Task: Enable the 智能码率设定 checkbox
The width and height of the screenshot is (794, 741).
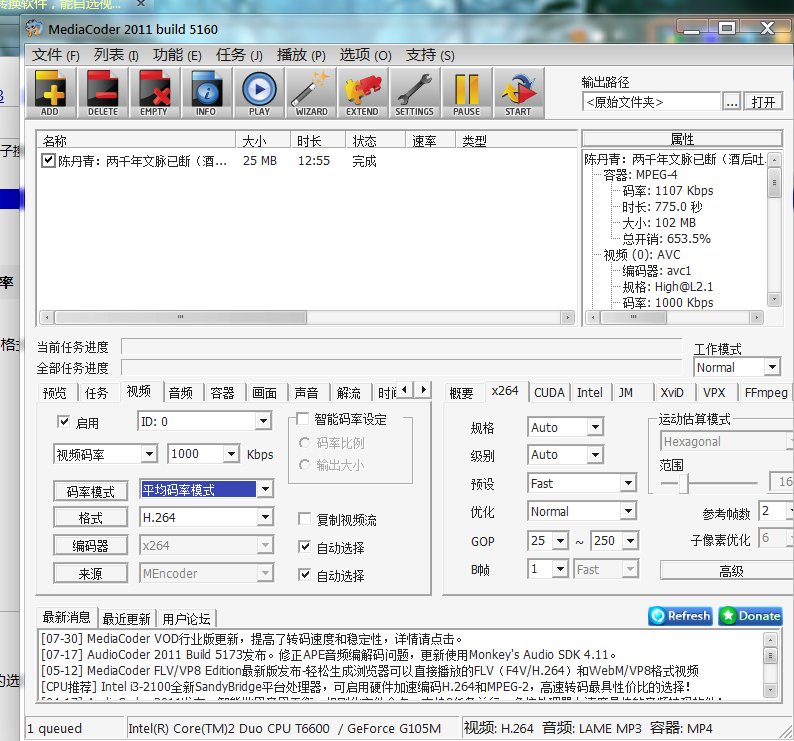Action: pyautogui.click(x=302, y=418)
